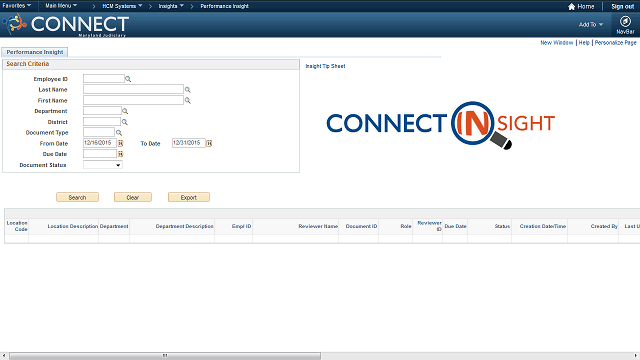Select the Performance Insight tab
This screenshot has height=360, width=640.
click(x=35, y=52)
